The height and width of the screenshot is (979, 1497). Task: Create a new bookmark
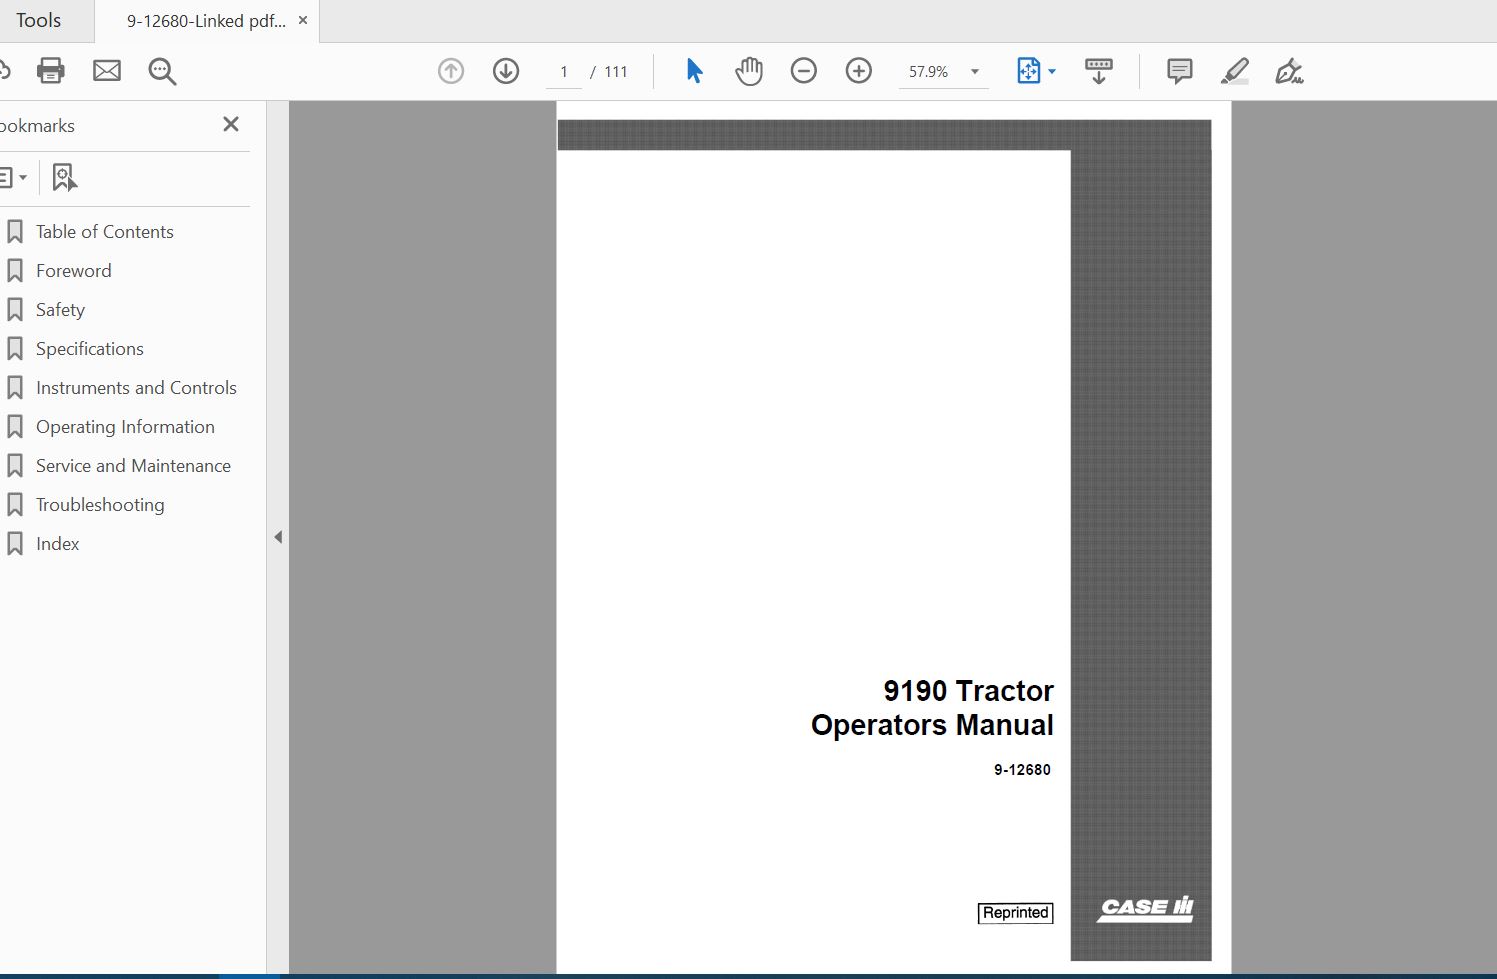[64, 176]
